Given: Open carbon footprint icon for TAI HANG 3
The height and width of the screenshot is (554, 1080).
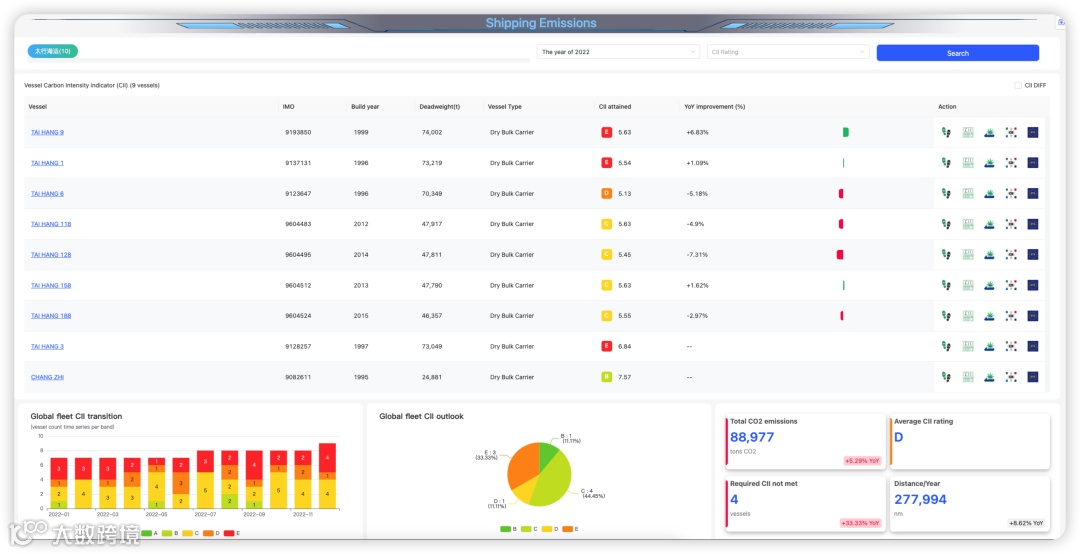Looking at the screenshot, I should [x=946, y=347].
